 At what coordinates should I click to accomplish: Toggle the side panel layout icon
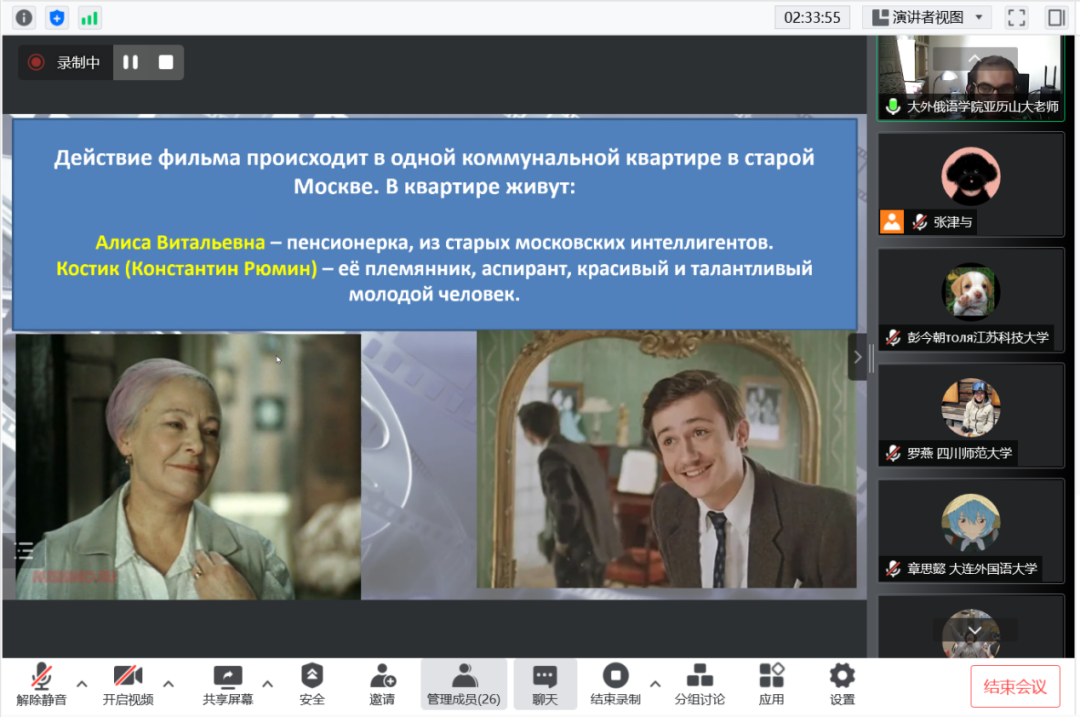[1056, 17]
